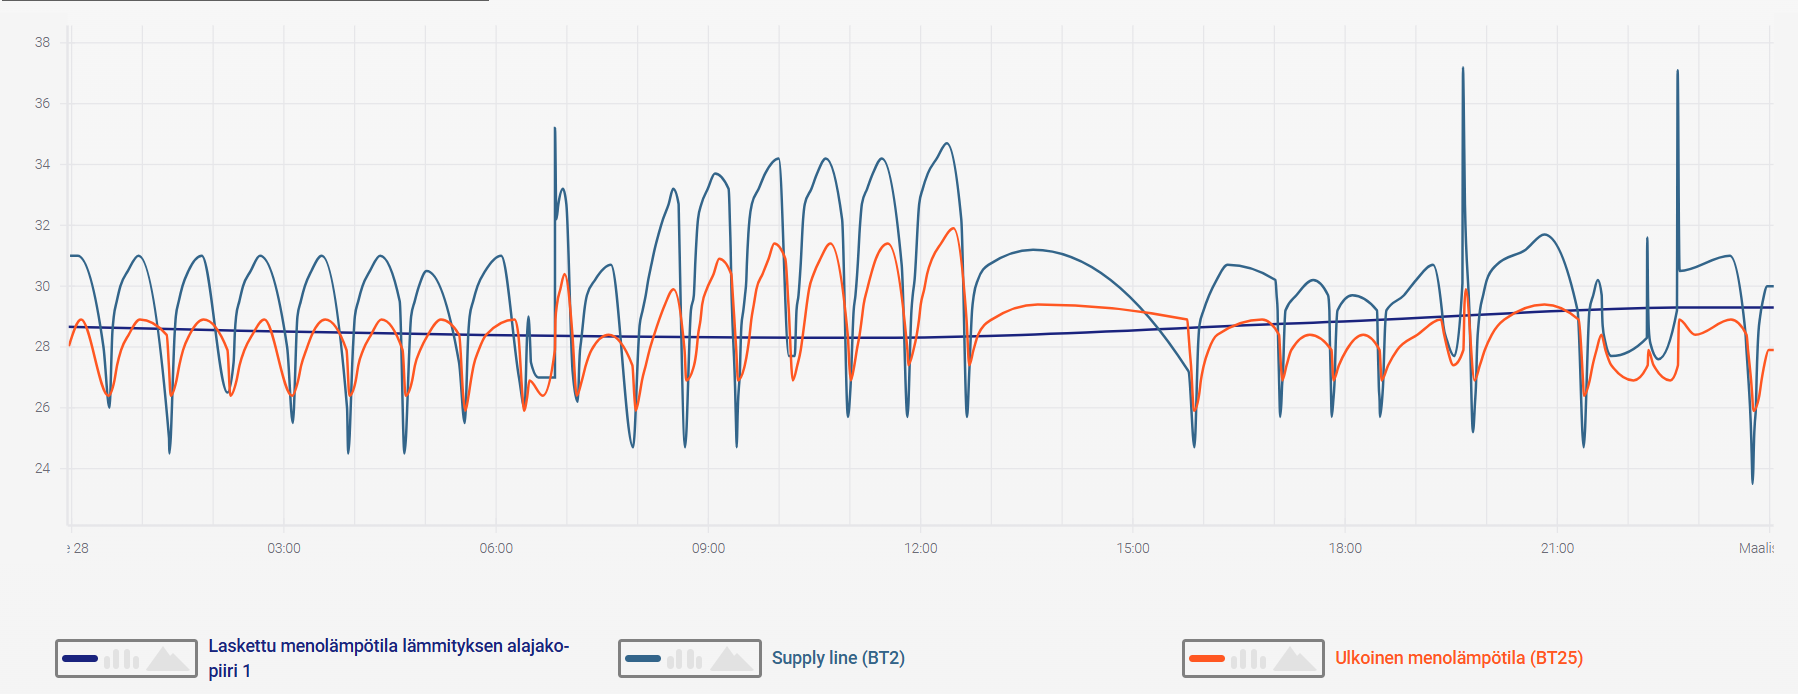Image resolution: width=1798 pixels, height=694 pixels.
Task: Select line chart style for Laskettu menolämpötila
Action: coord(80,659)
